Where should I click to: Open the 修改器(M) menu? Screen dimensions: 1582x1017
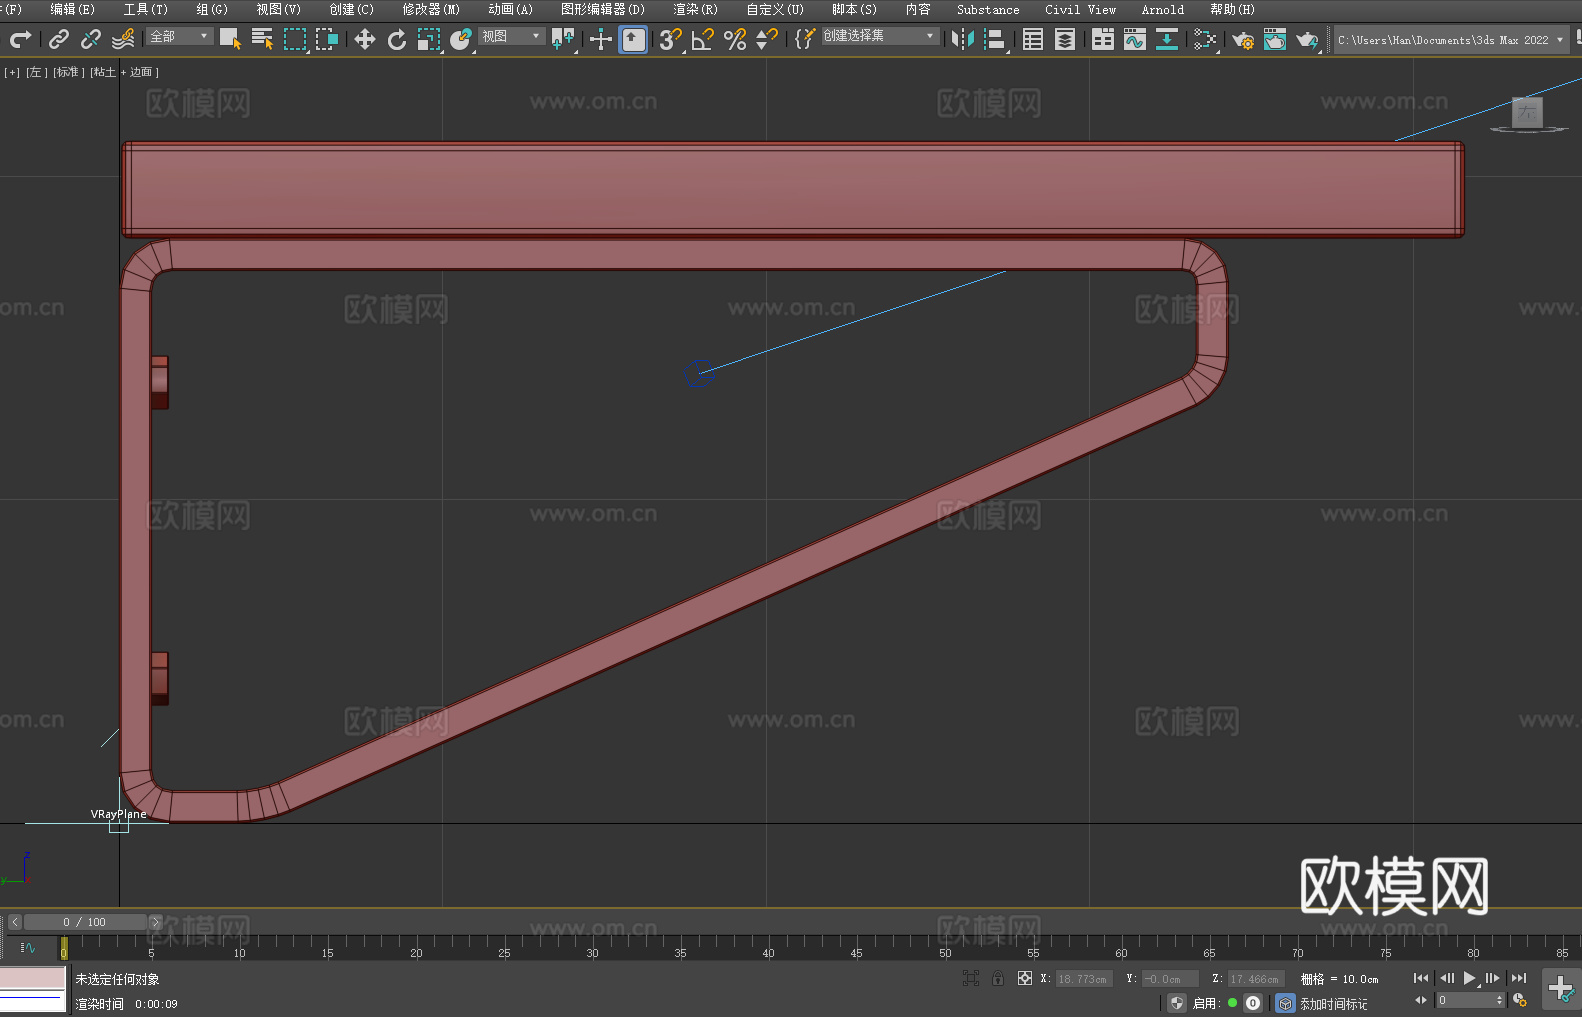(431, 9)
